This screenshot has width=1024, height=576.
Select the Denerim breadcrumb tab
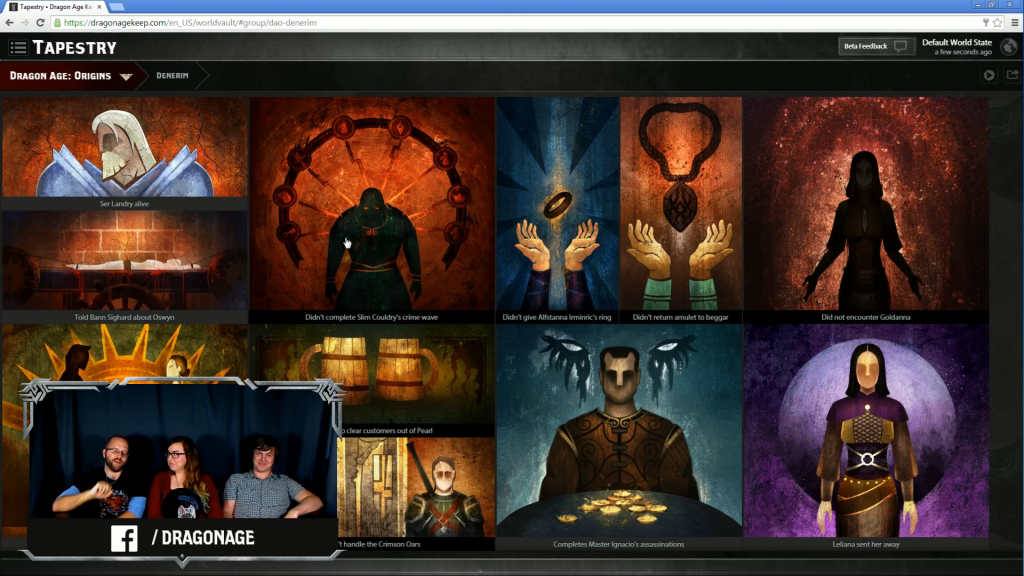(x=173, y=76)
